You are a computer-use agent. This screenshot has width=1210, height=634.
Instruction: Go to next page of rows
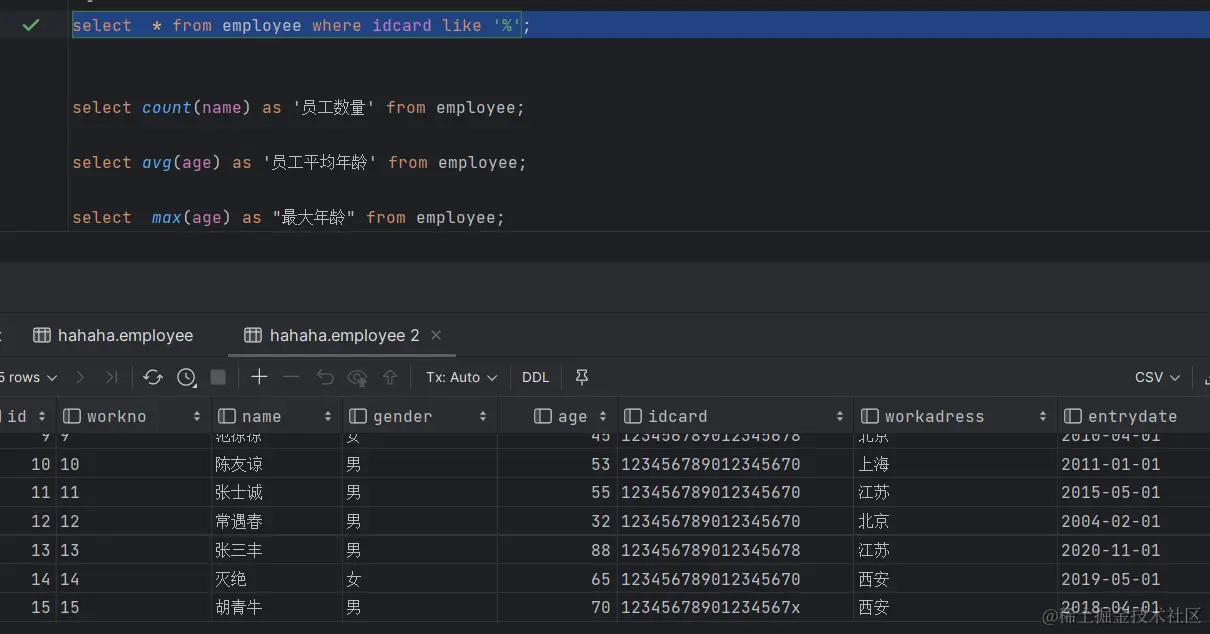point(80,377)
